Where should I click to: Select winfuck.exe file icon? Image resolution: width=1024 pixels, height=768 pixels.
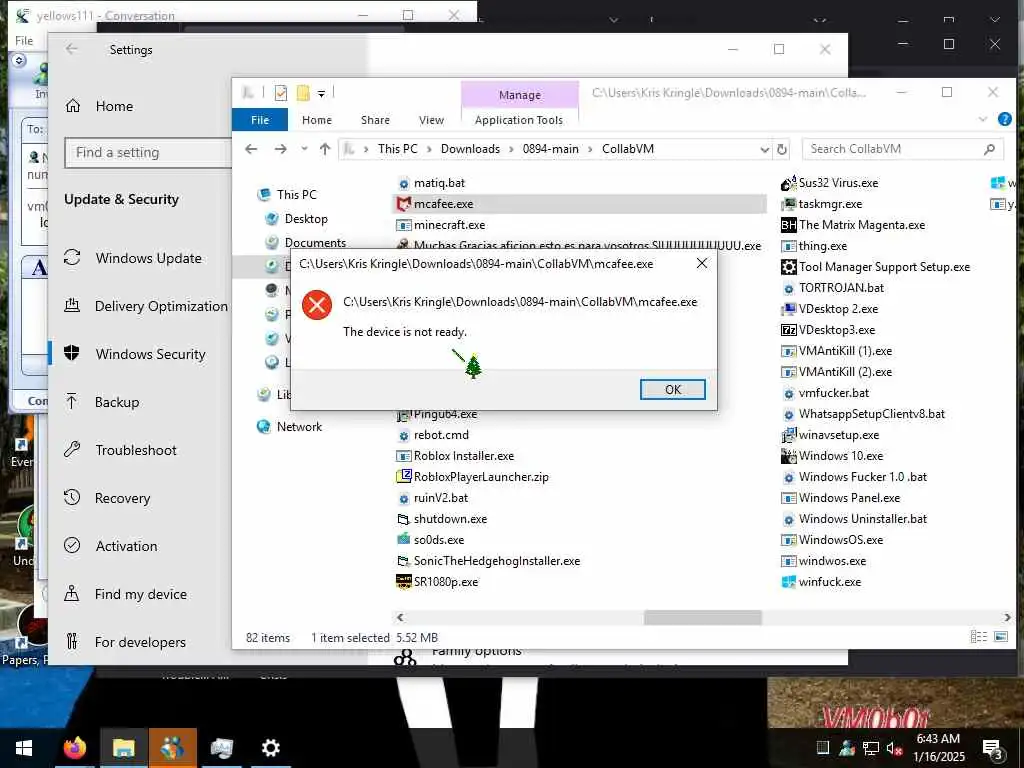[789, 581]
